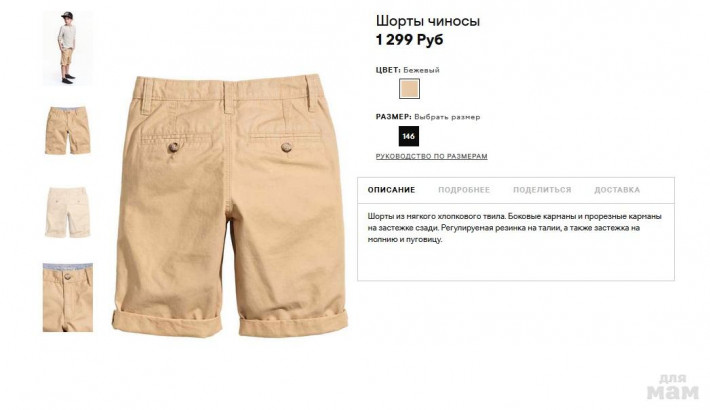Show the light cream shorts thumbnail

pos(68,212)
